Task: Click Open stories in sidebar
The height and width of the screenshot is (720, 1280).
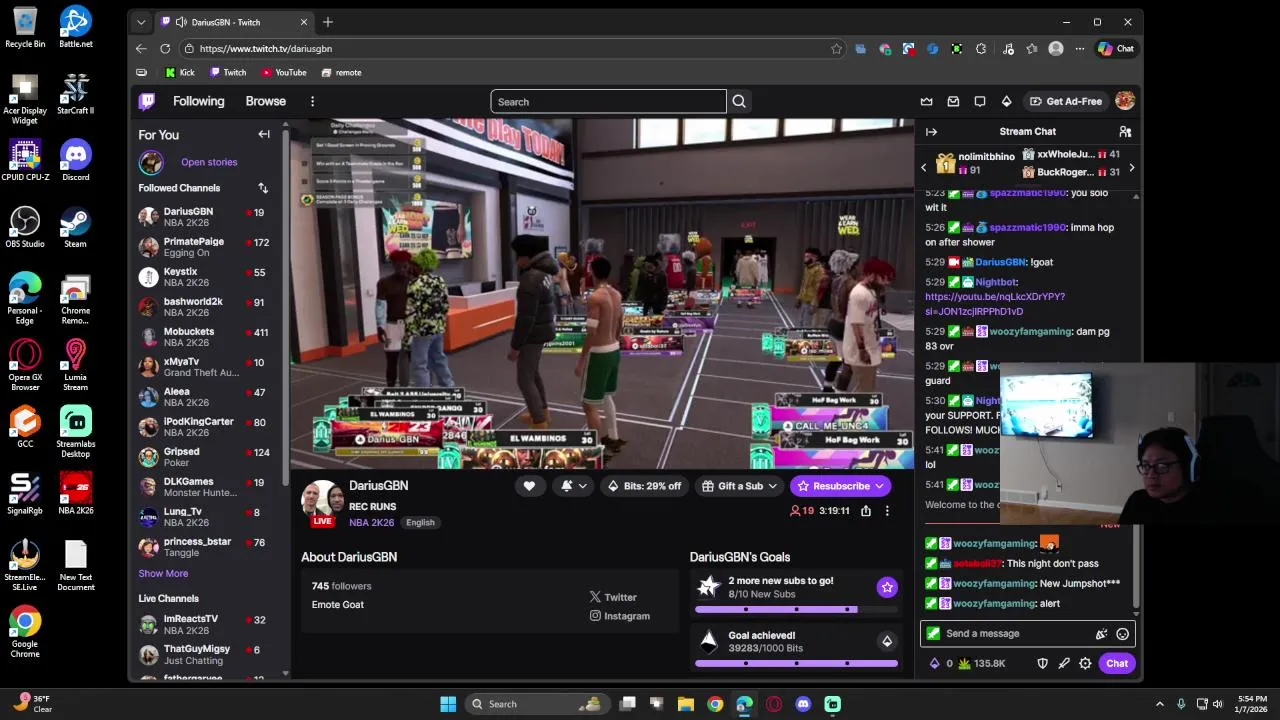Action: [209, 162]
